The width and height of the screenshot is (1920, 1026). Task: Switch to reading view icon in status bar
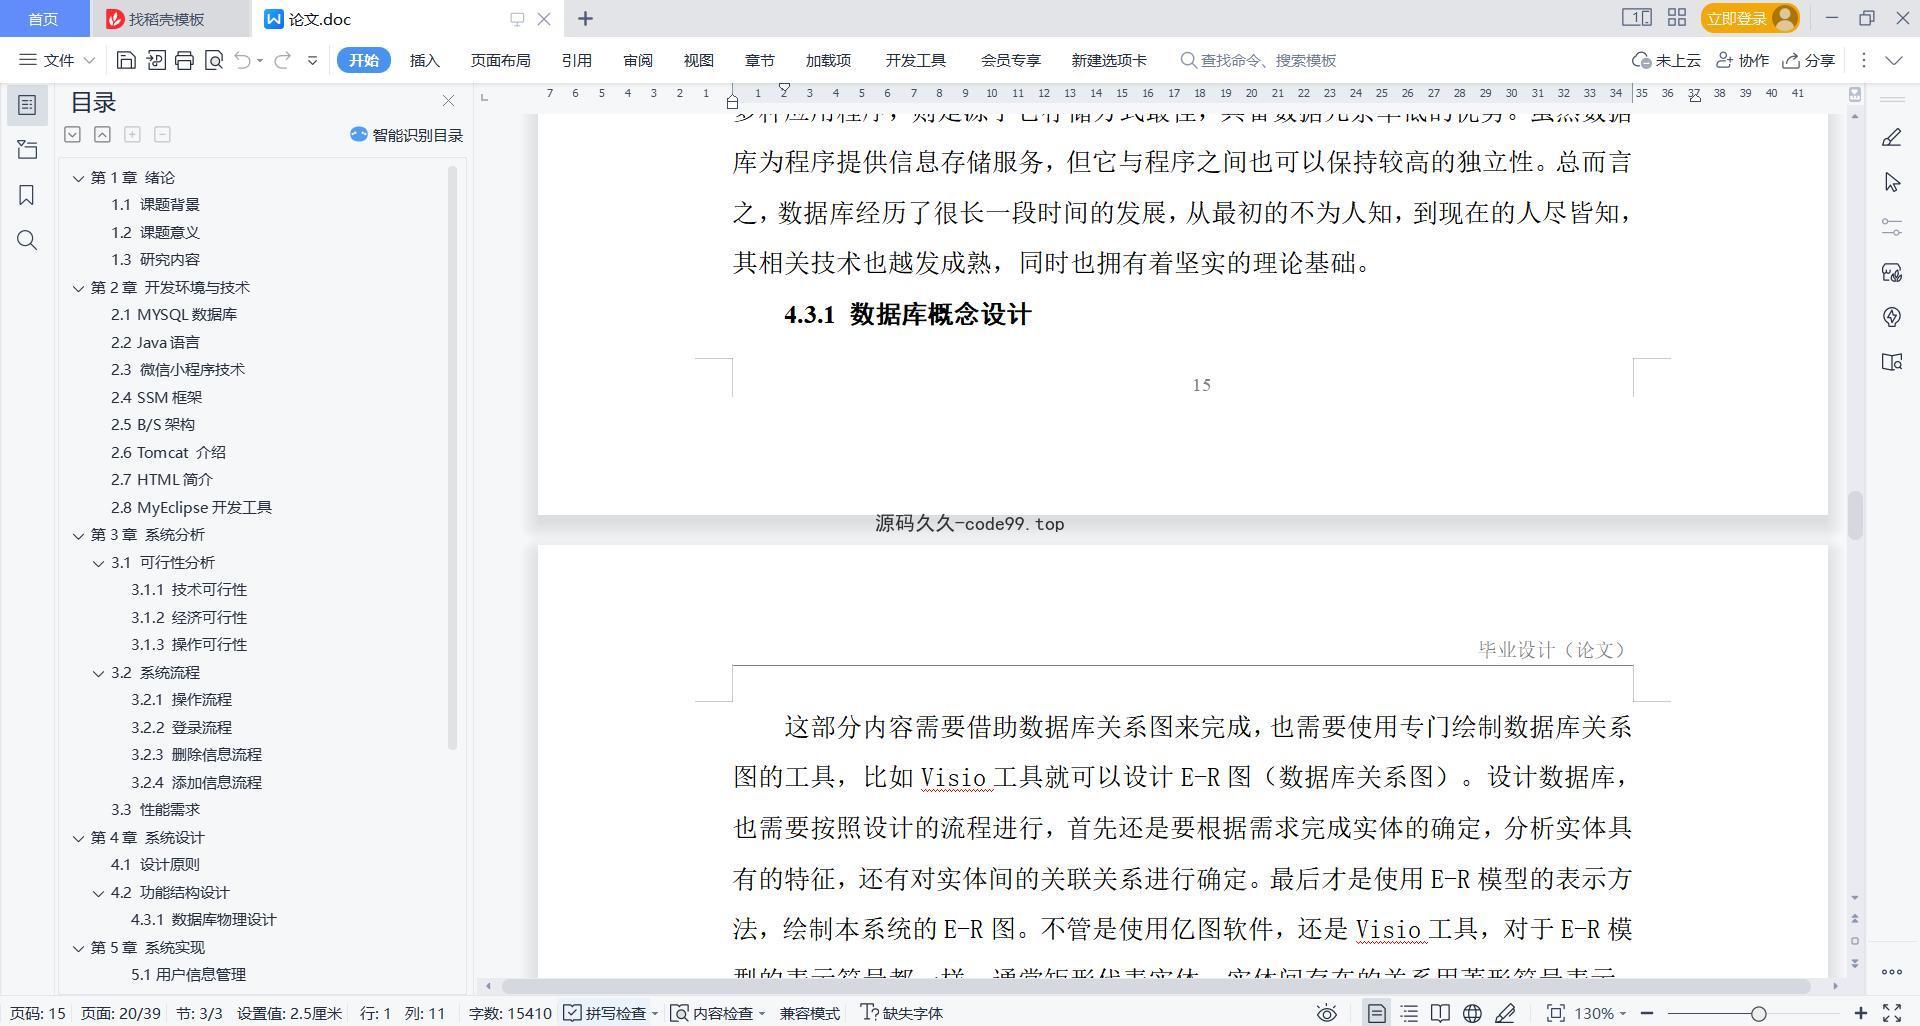pyautogui.click(x=1440, y=1013)
